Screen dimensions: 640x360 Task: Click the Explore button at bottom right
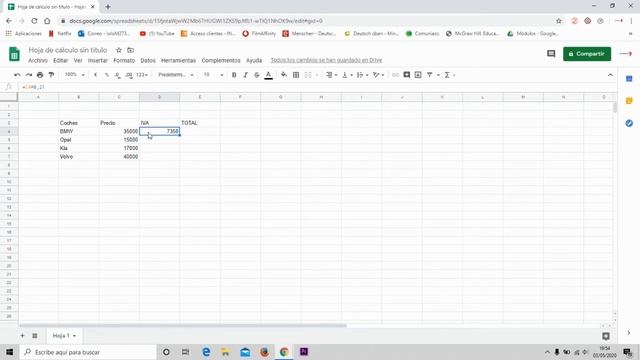pyautogui.click(x=606, y=336)
